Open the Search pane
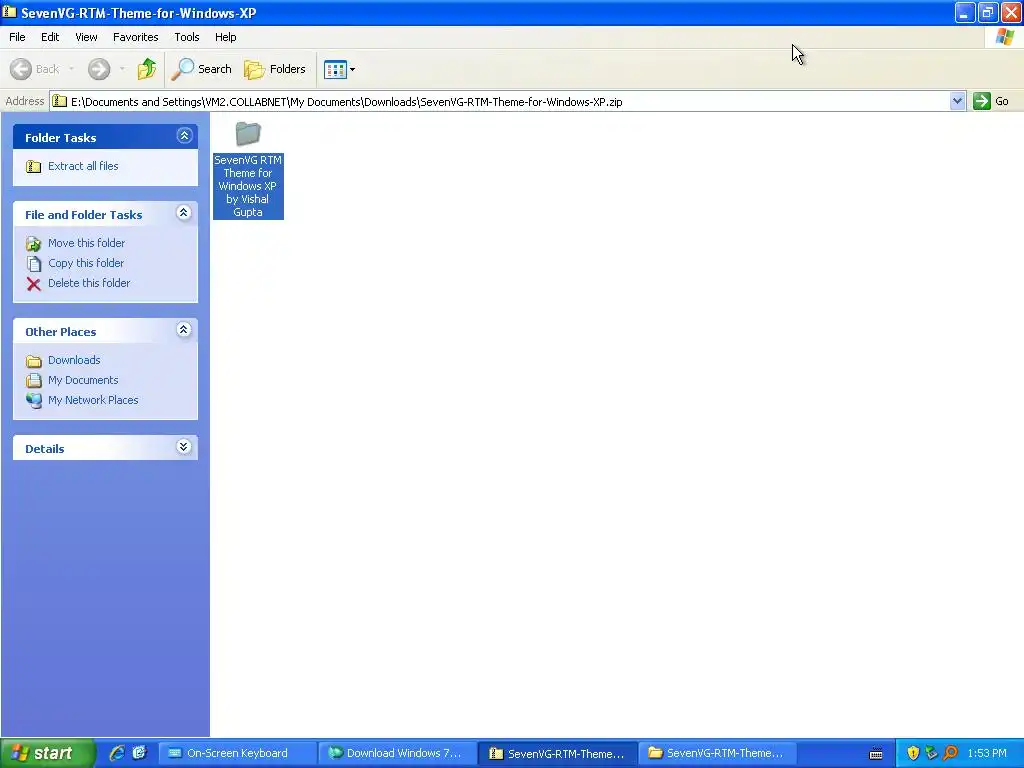The height and width of the screenshot is (768, 1024). [x=201, y=69]
